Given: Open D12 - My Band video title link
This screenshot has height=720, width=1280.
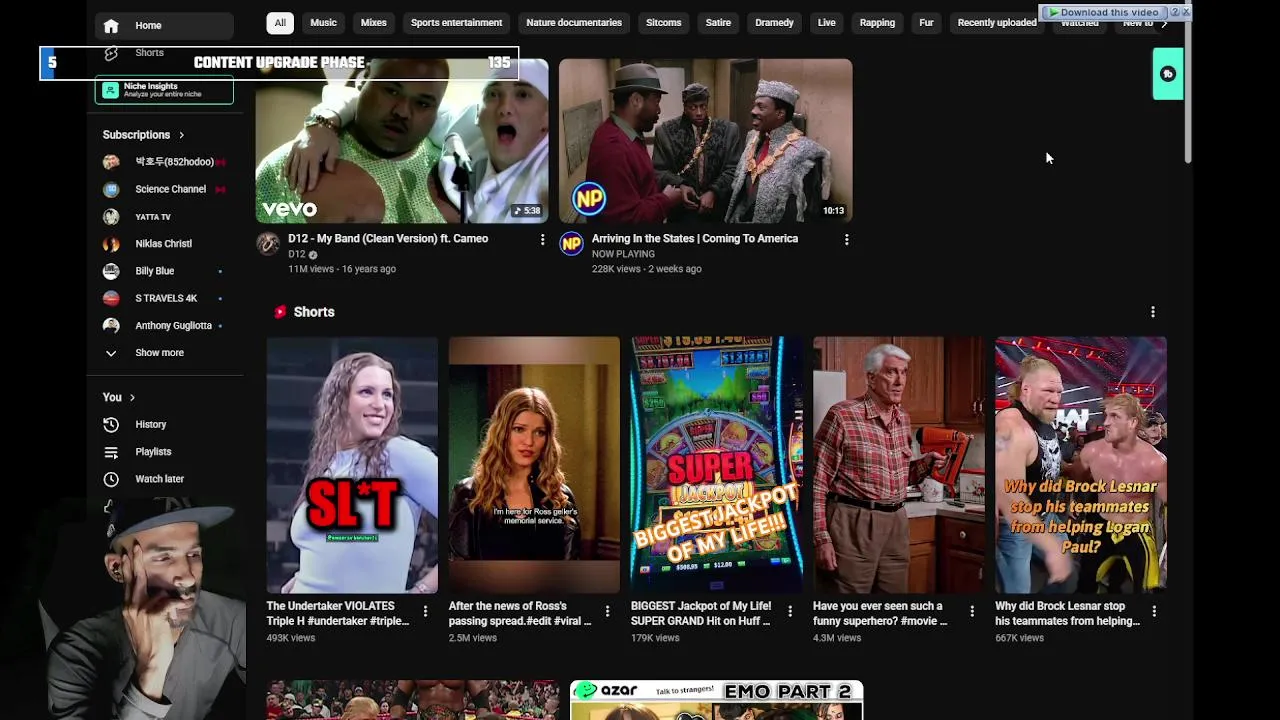Looking at the screenshot, I should coord(388,239).
